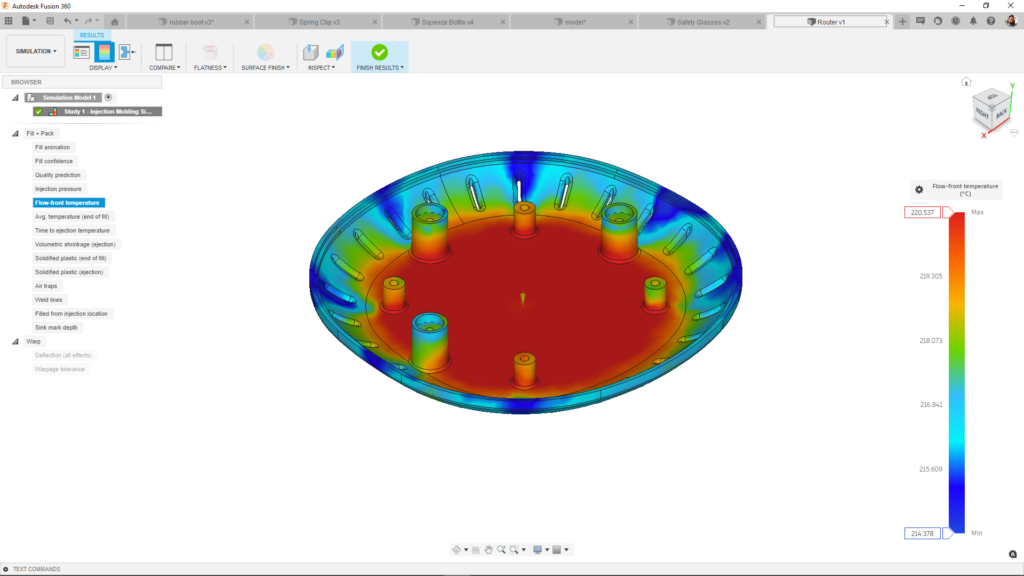The height and width of the screenshot is (576, 1024).
Task: Open the Help question mark icon
Action: [x=991, y=22]
